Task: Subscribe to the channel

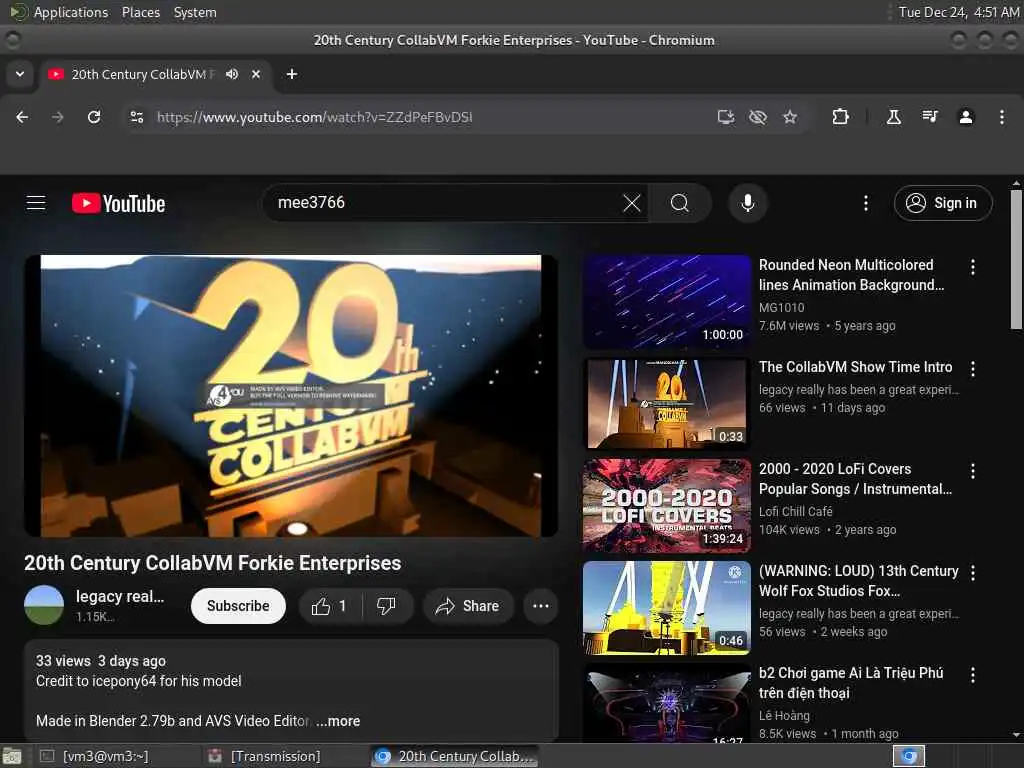Action: [238, 606]
